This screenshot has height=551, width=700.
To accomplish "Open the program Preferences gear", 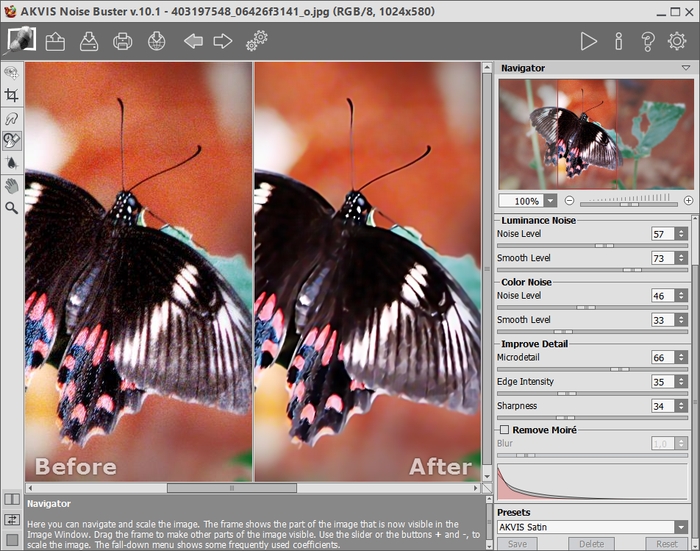I will coord(677,41).
